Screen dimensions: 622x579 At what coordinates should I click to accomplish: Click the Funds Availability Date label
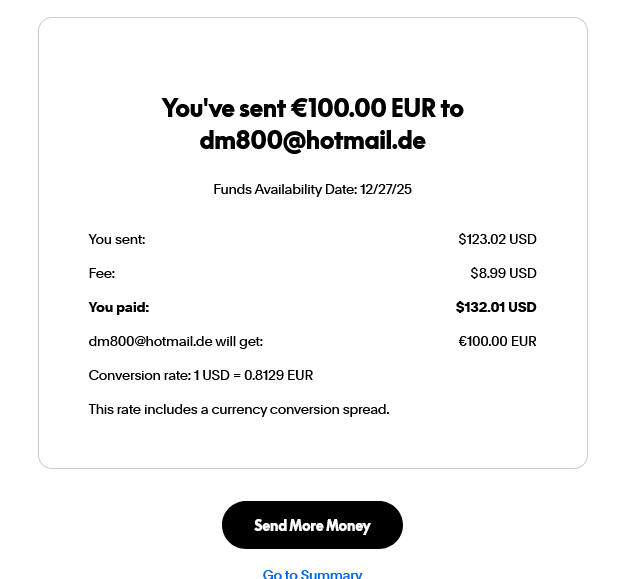pos(286,189)
